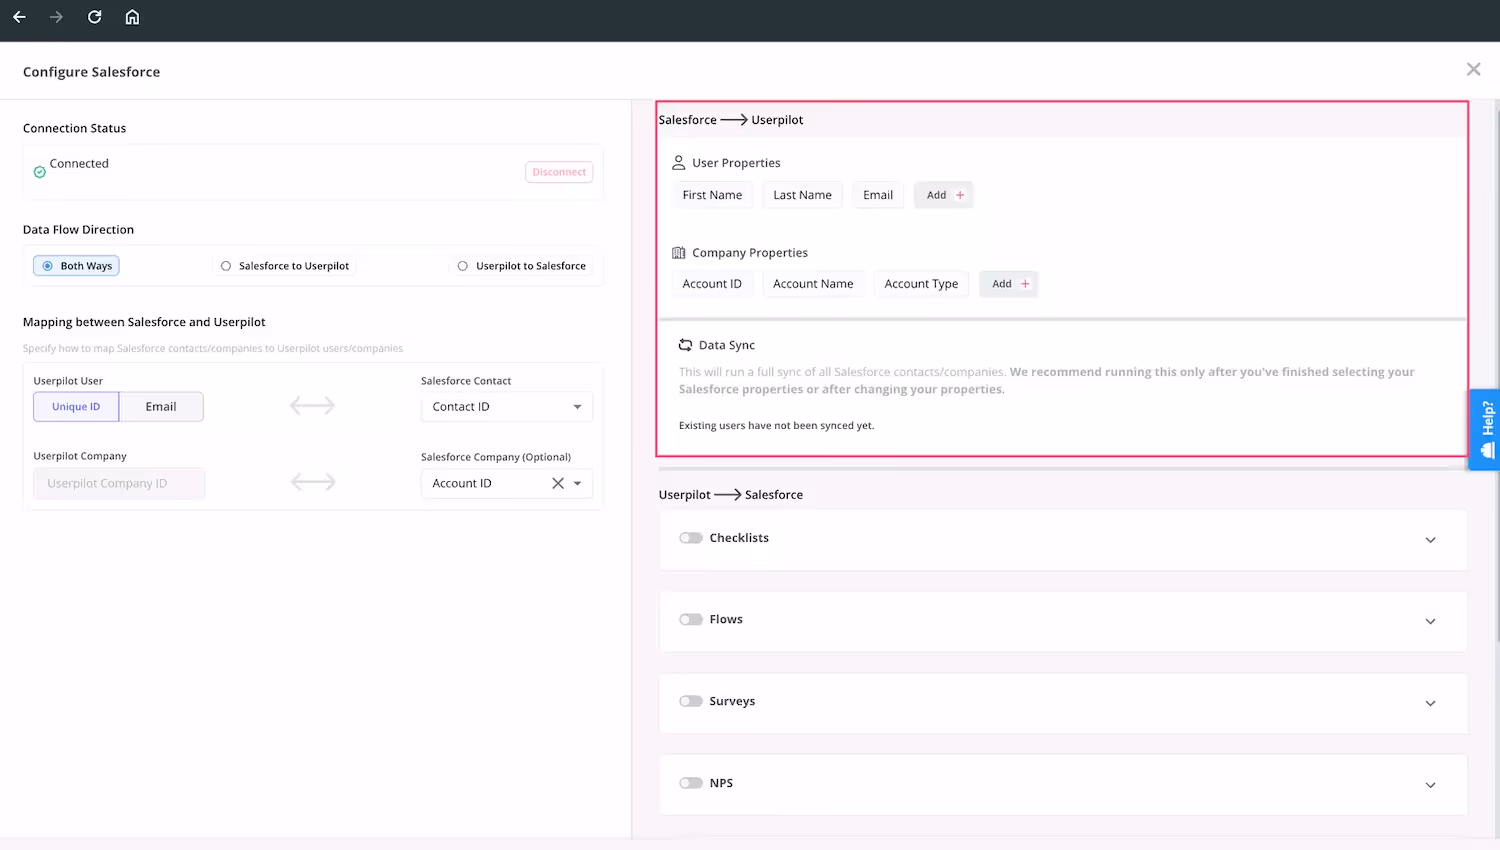Viewport: 1500px width, 850px height.
Task: Click the Userpilot Company ID field
Action: click(119, 483)
